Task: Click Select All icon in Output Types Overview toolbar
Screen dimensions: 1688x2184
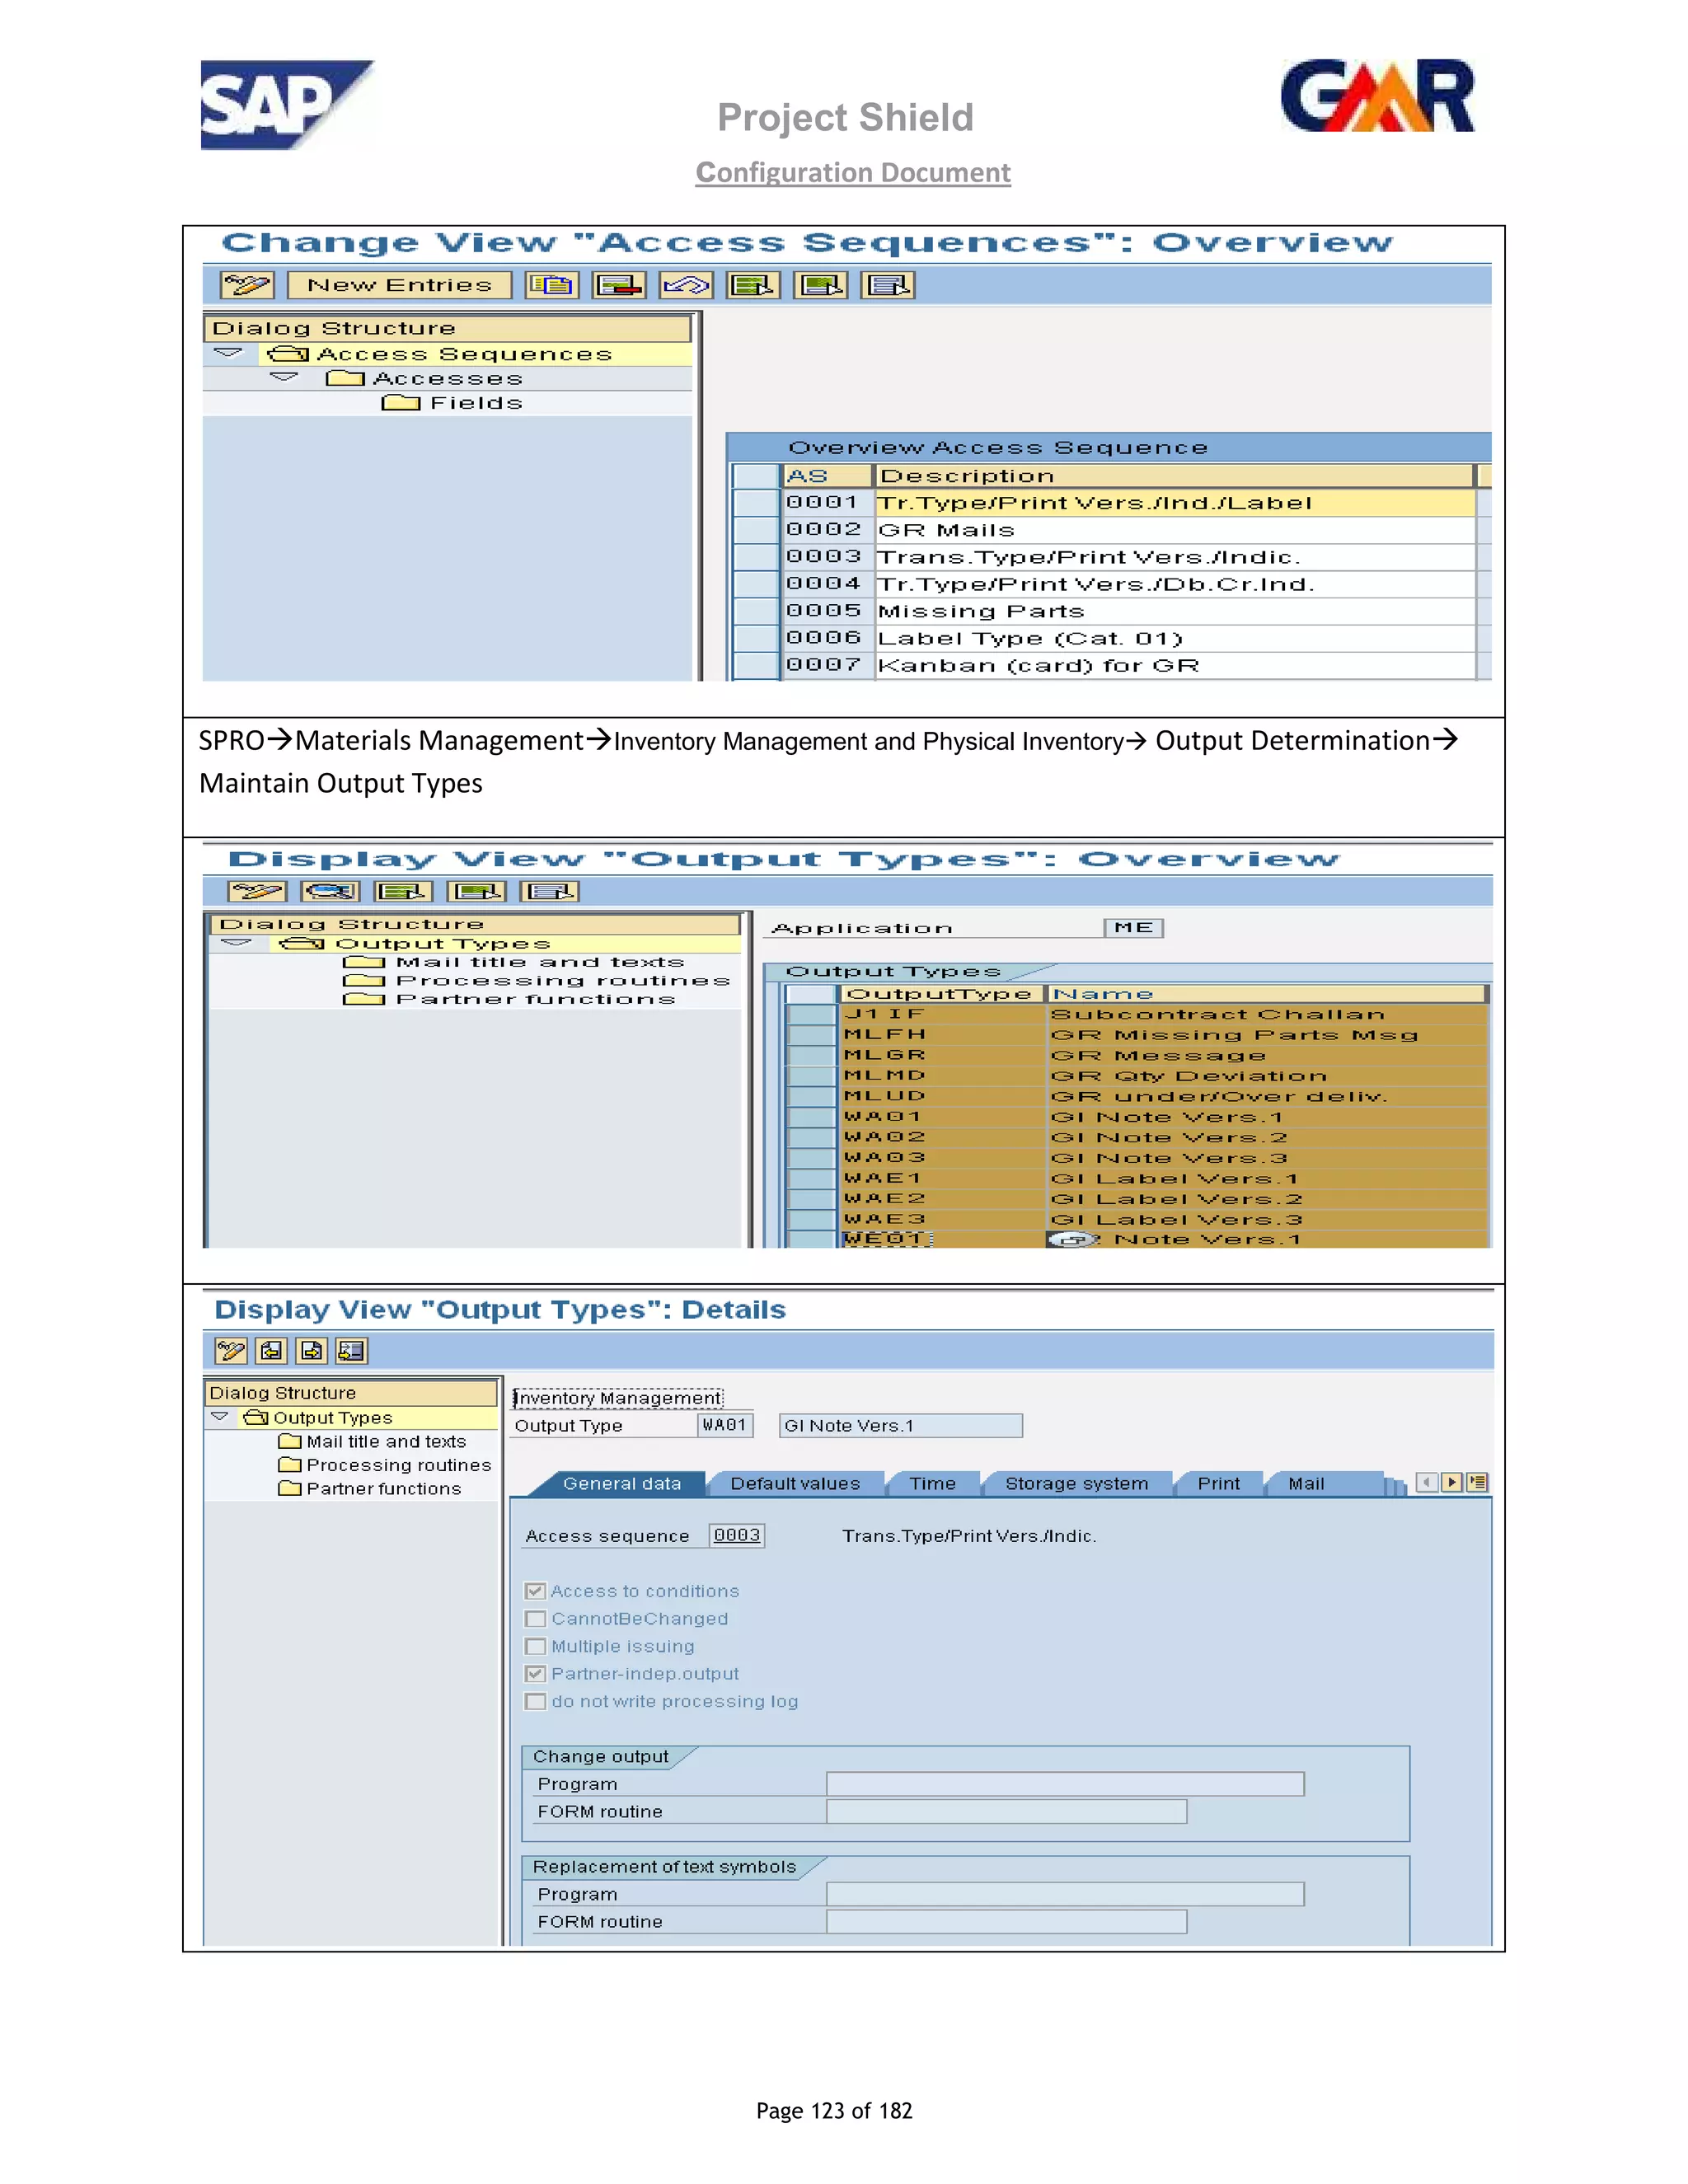Action: pos(403,891)
